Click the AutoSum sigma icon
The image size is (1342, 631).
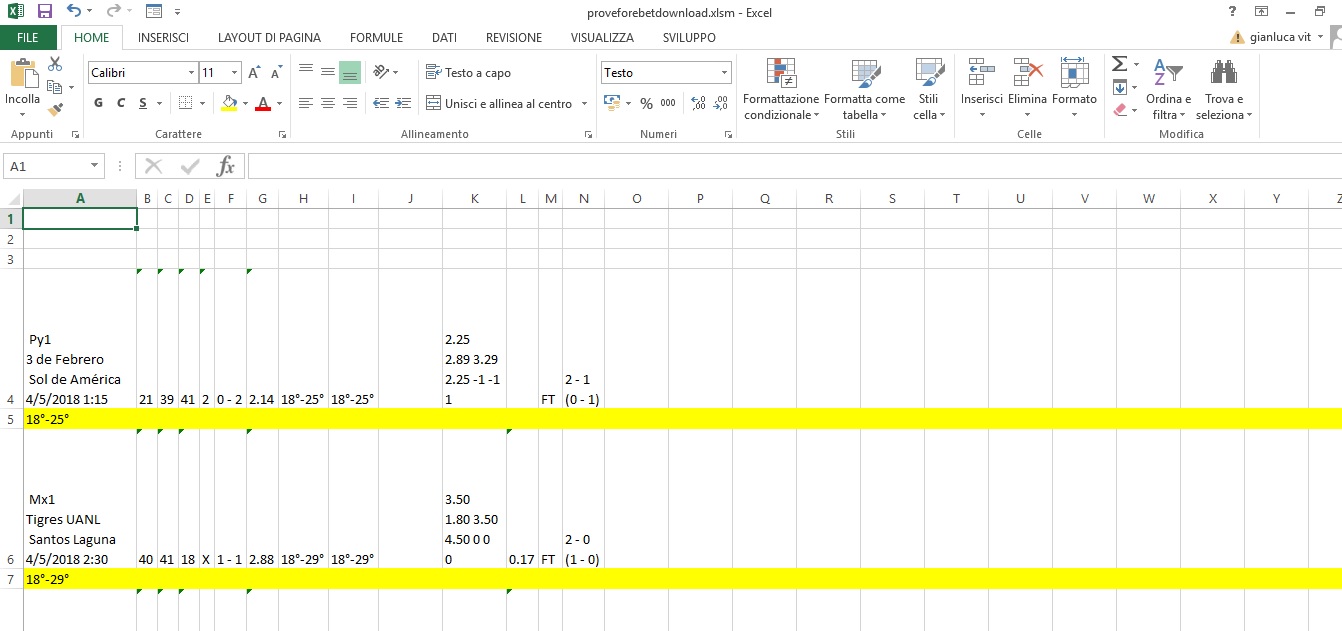tap(1119, 64)
